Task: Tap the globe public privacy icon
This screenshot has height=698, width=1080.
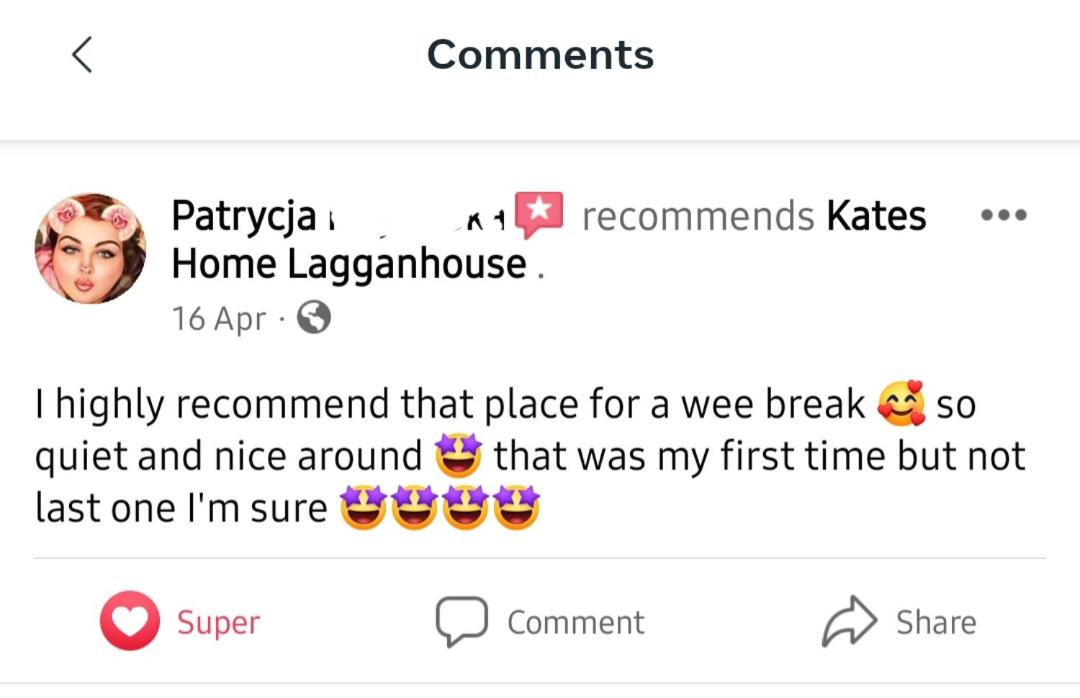Action: click(313, 318)
